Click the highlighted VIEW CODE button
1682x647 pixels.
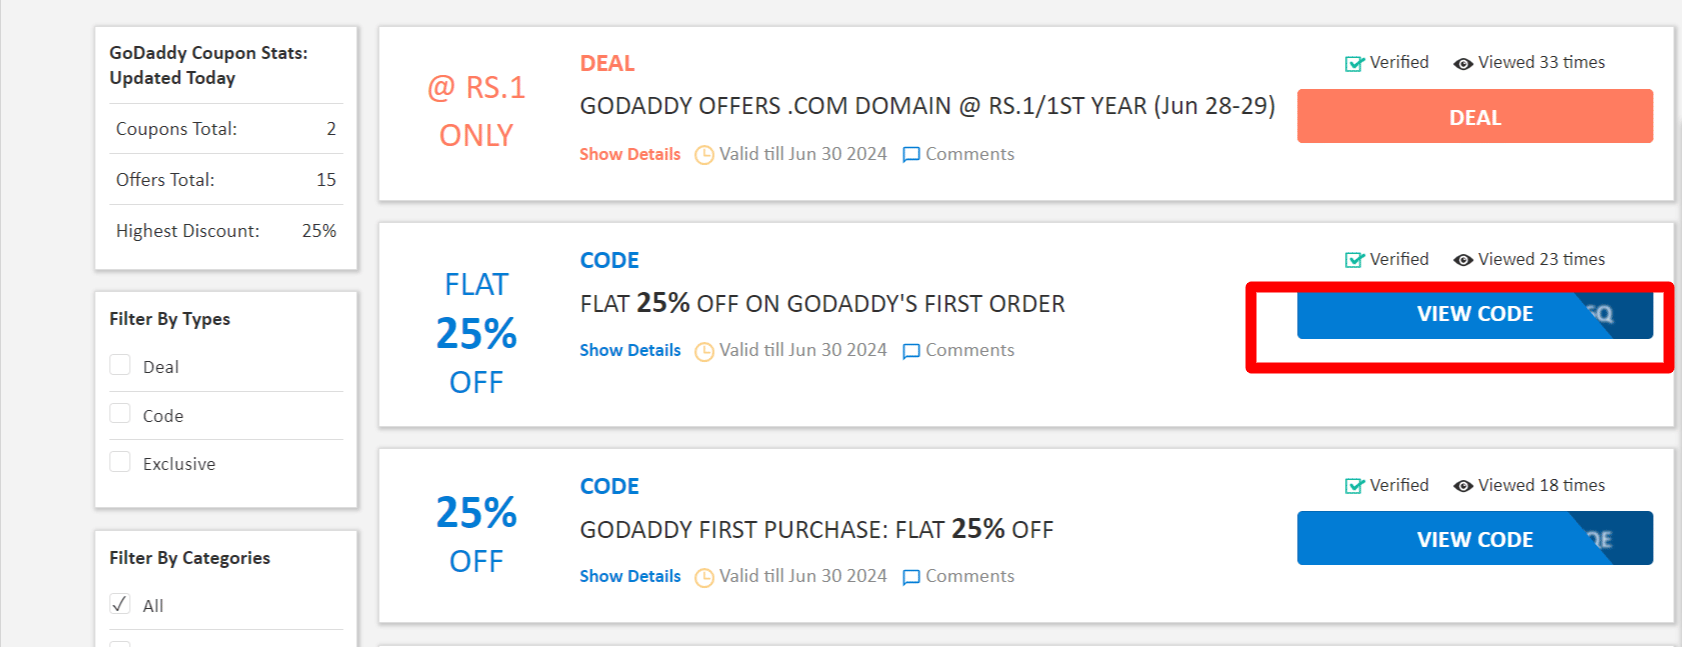pyautogui.click(x=1473, y=314)
